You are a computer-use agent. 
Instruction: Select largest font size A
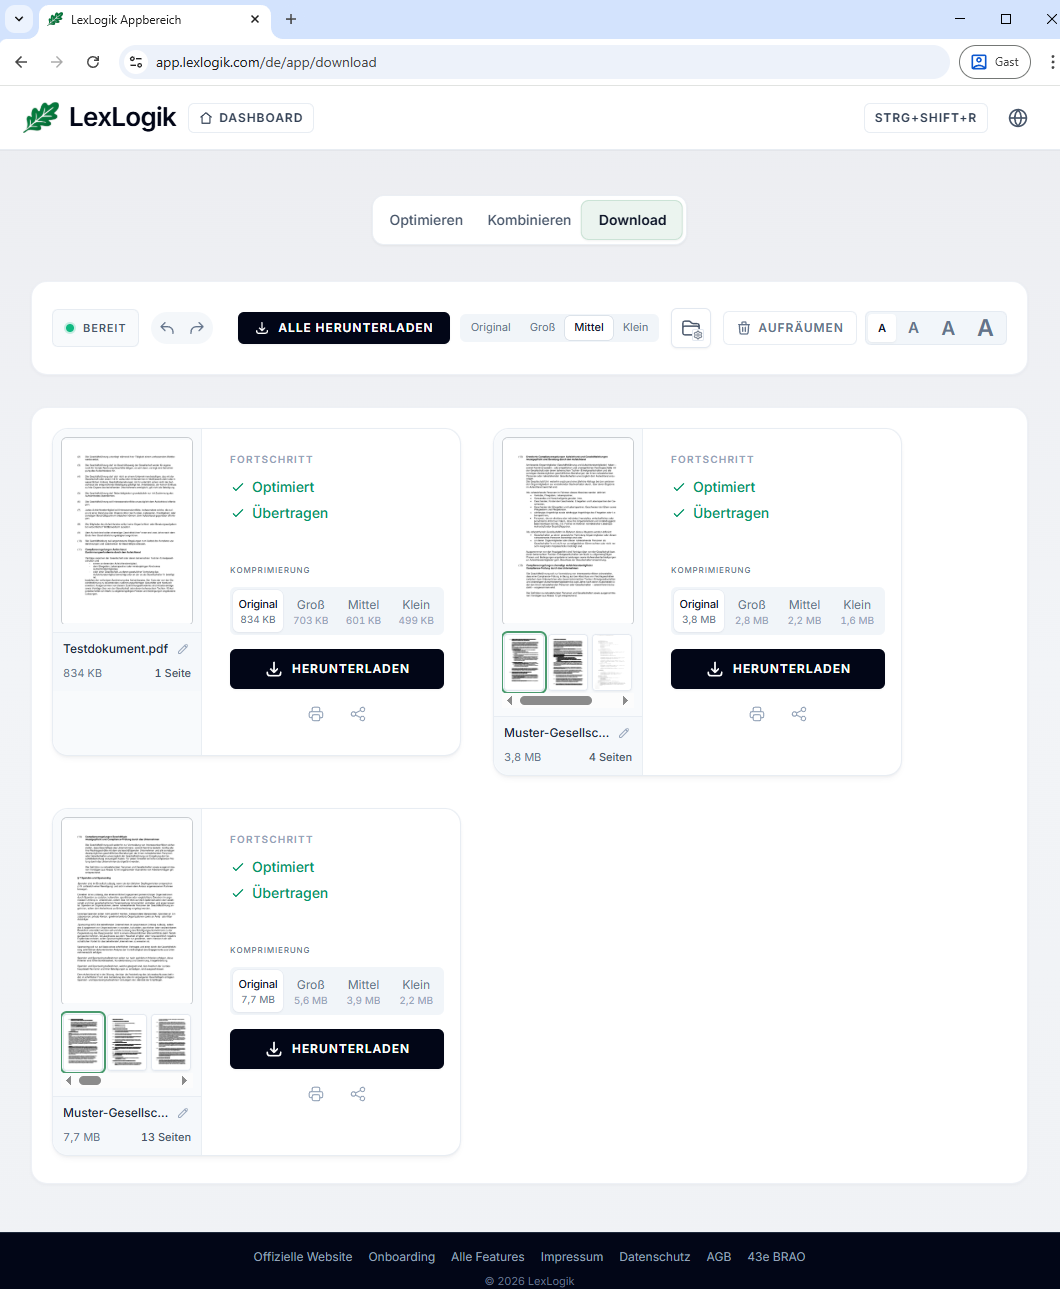click(985, 328)
